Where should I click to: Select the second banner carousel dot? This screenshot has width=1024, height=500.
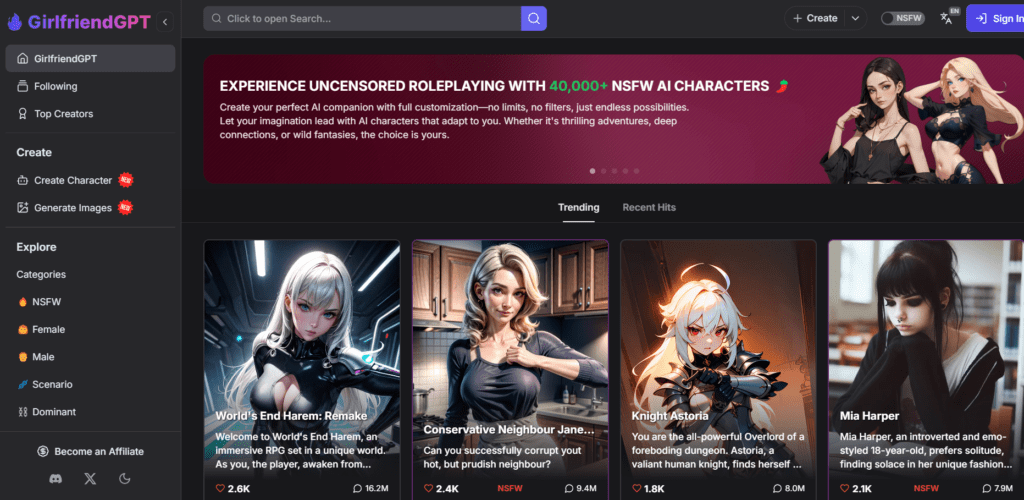pos(603,171)
